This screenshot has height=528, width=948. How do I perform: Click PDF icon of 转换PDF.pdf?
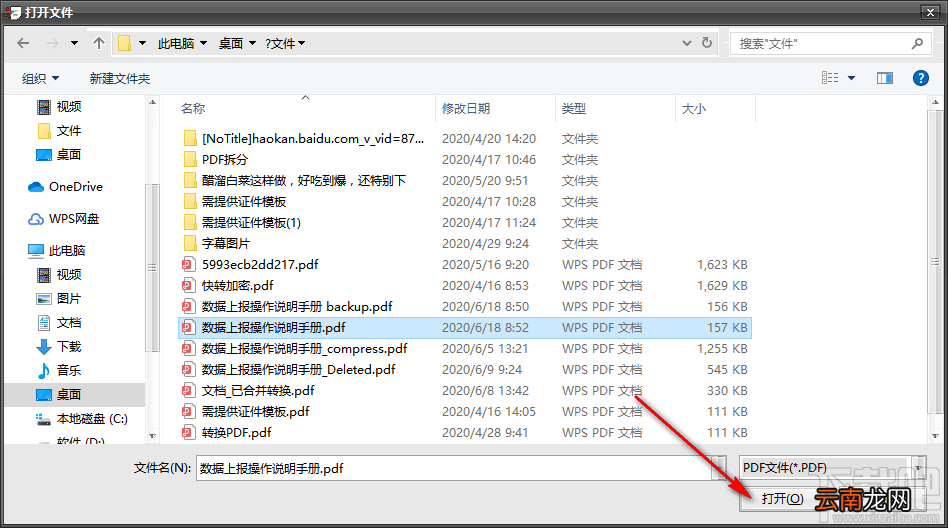[189, 432]
